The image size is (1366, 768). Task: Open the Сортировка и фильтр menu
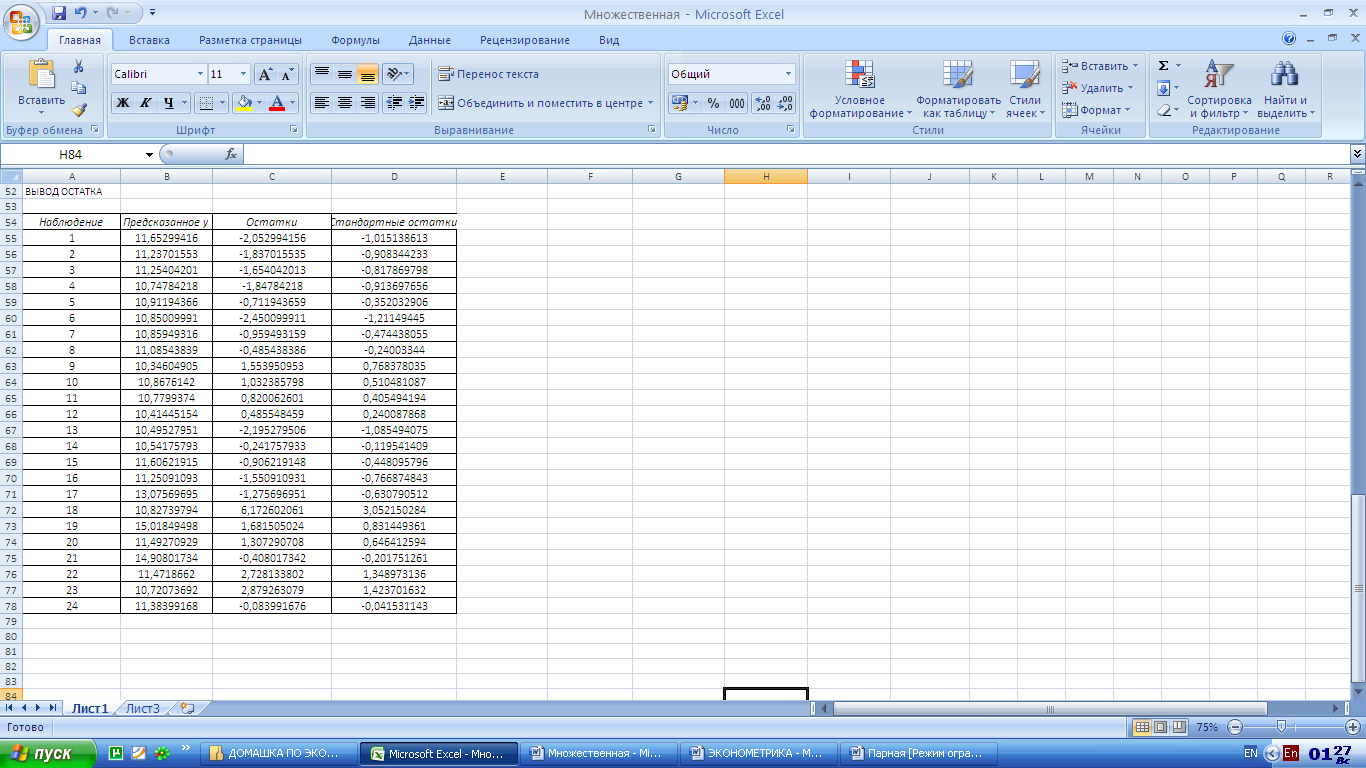pos(1219,90)
